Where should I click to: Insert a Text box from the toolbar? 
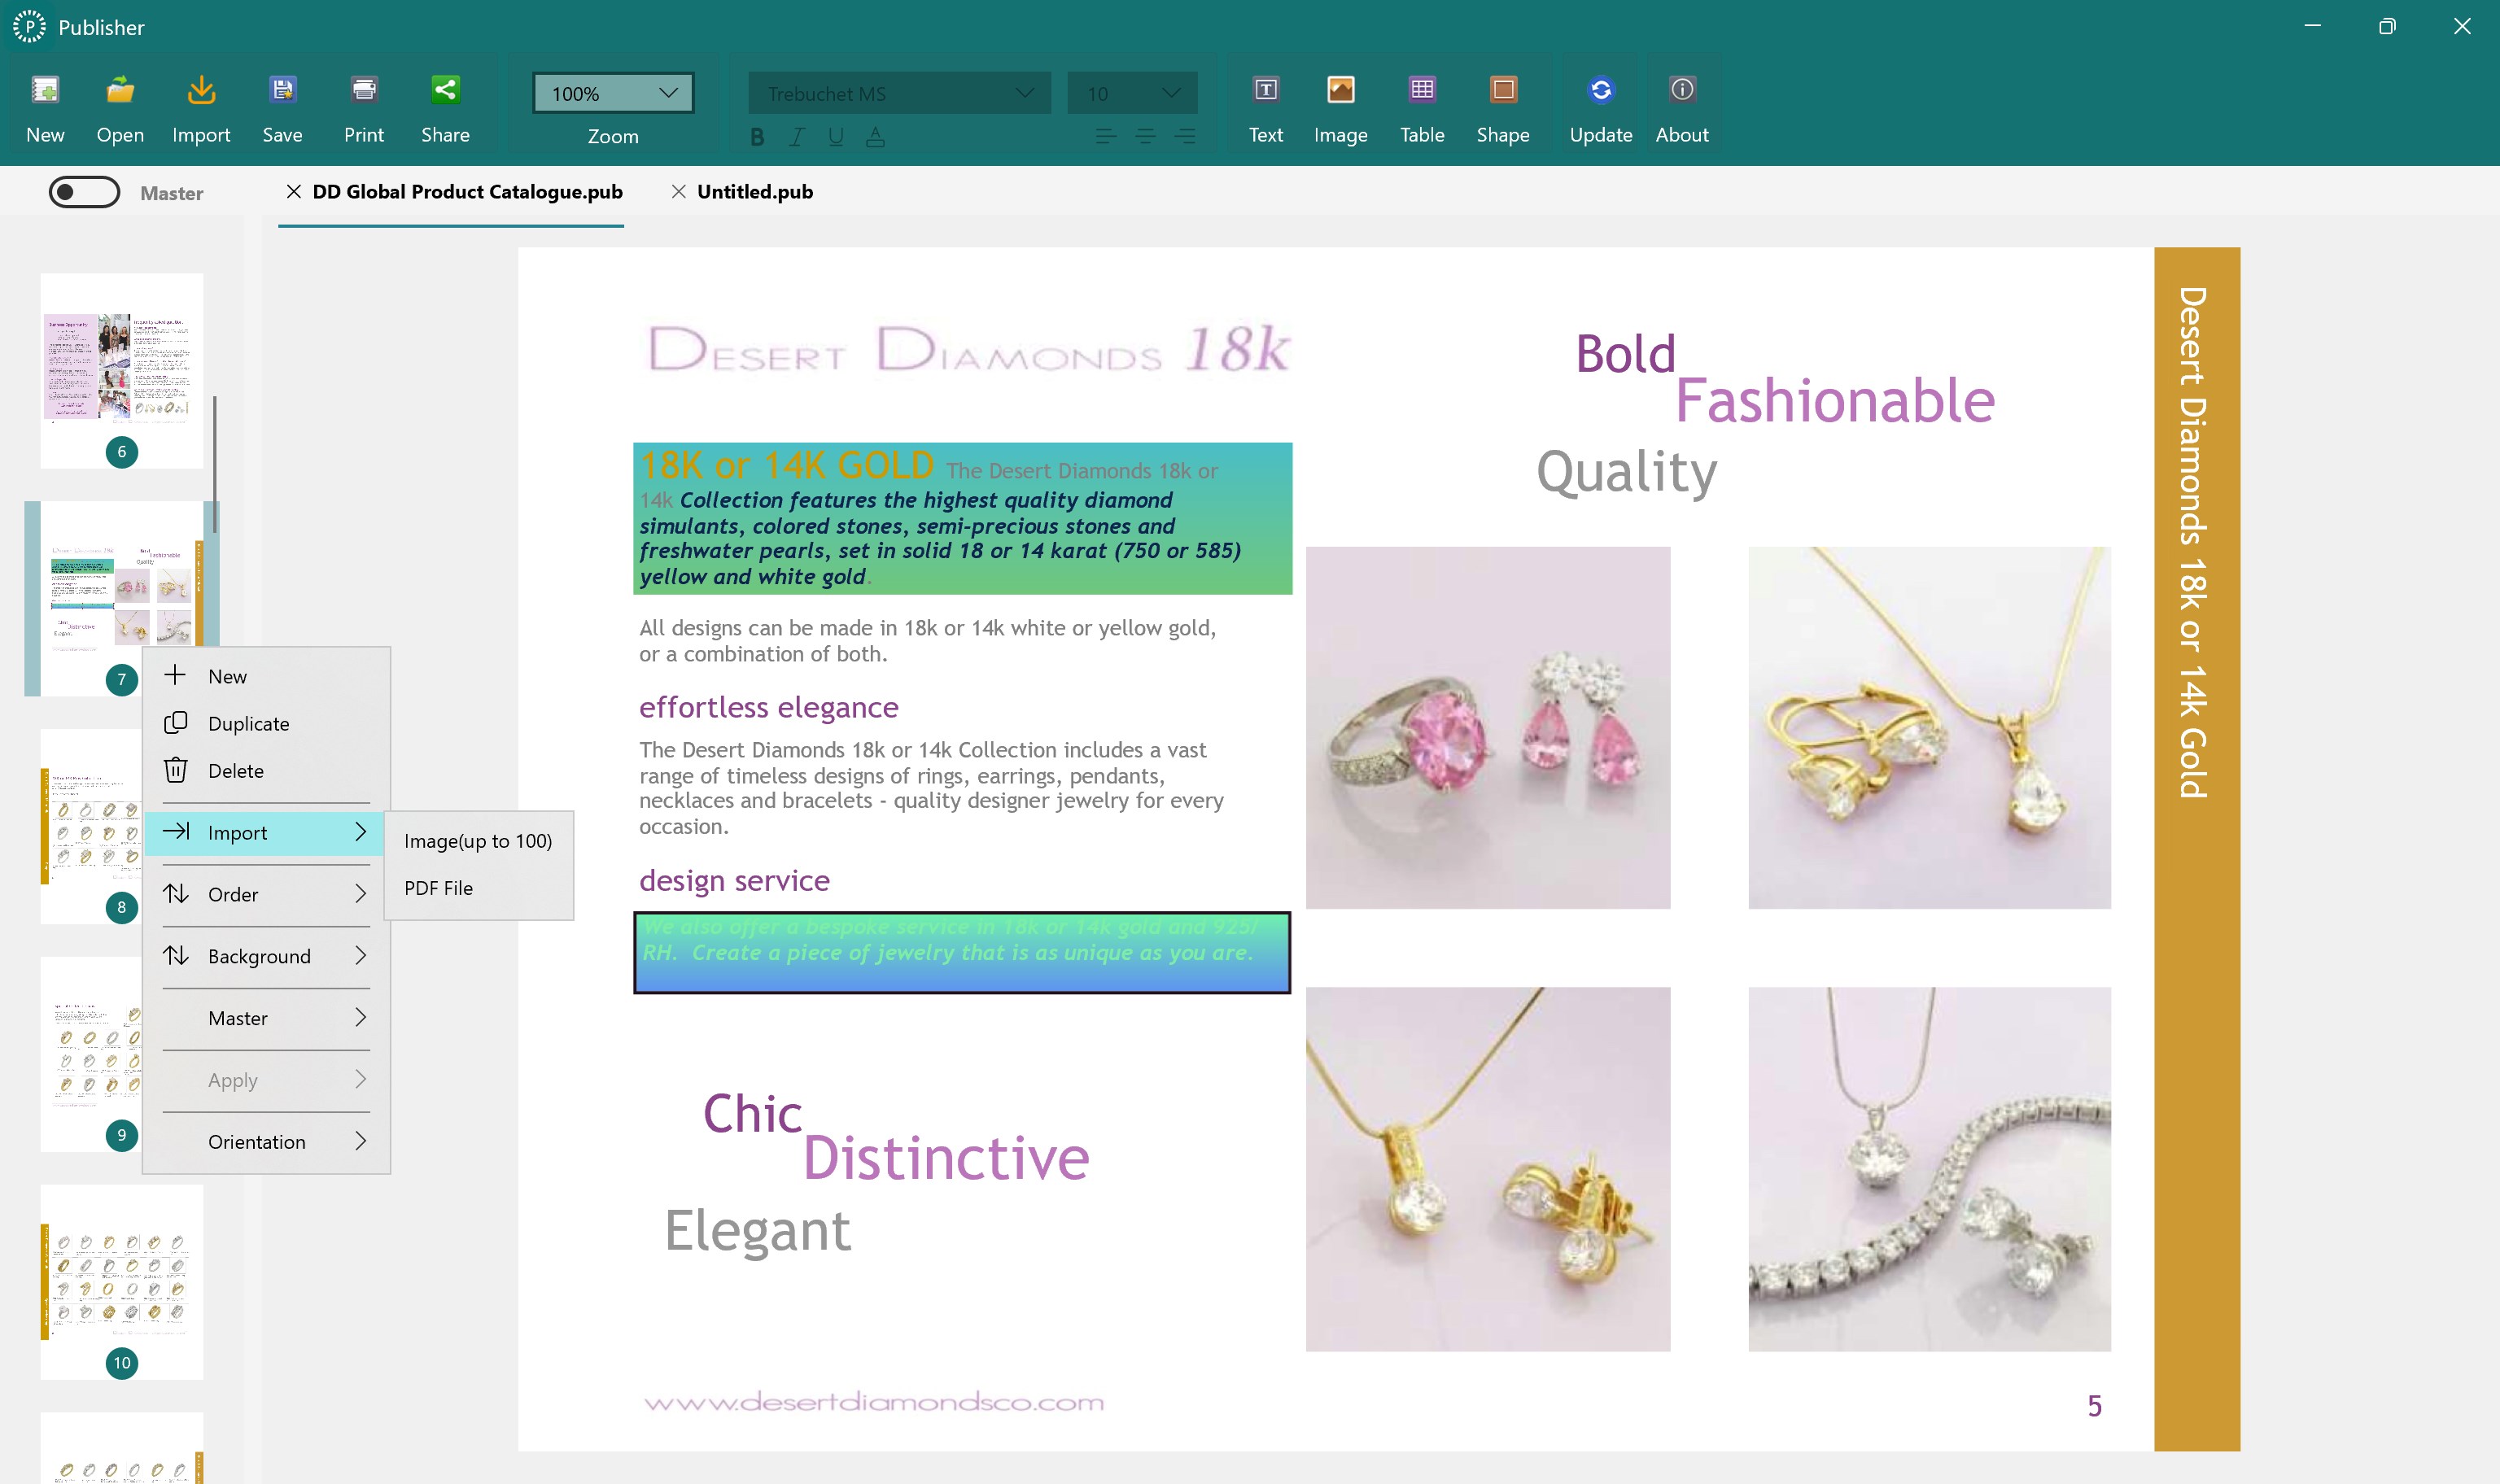(1265, 105)
